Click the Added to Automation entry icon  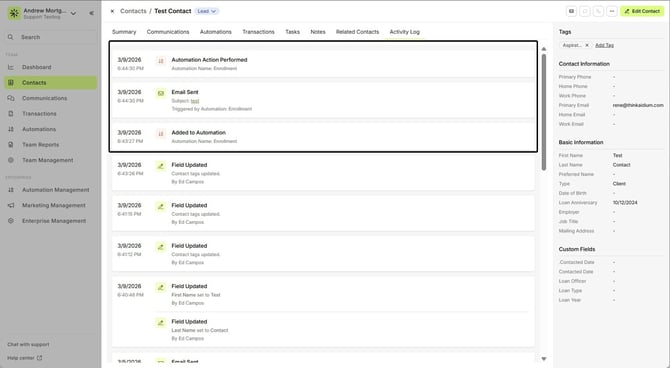[x=161, y=134]
